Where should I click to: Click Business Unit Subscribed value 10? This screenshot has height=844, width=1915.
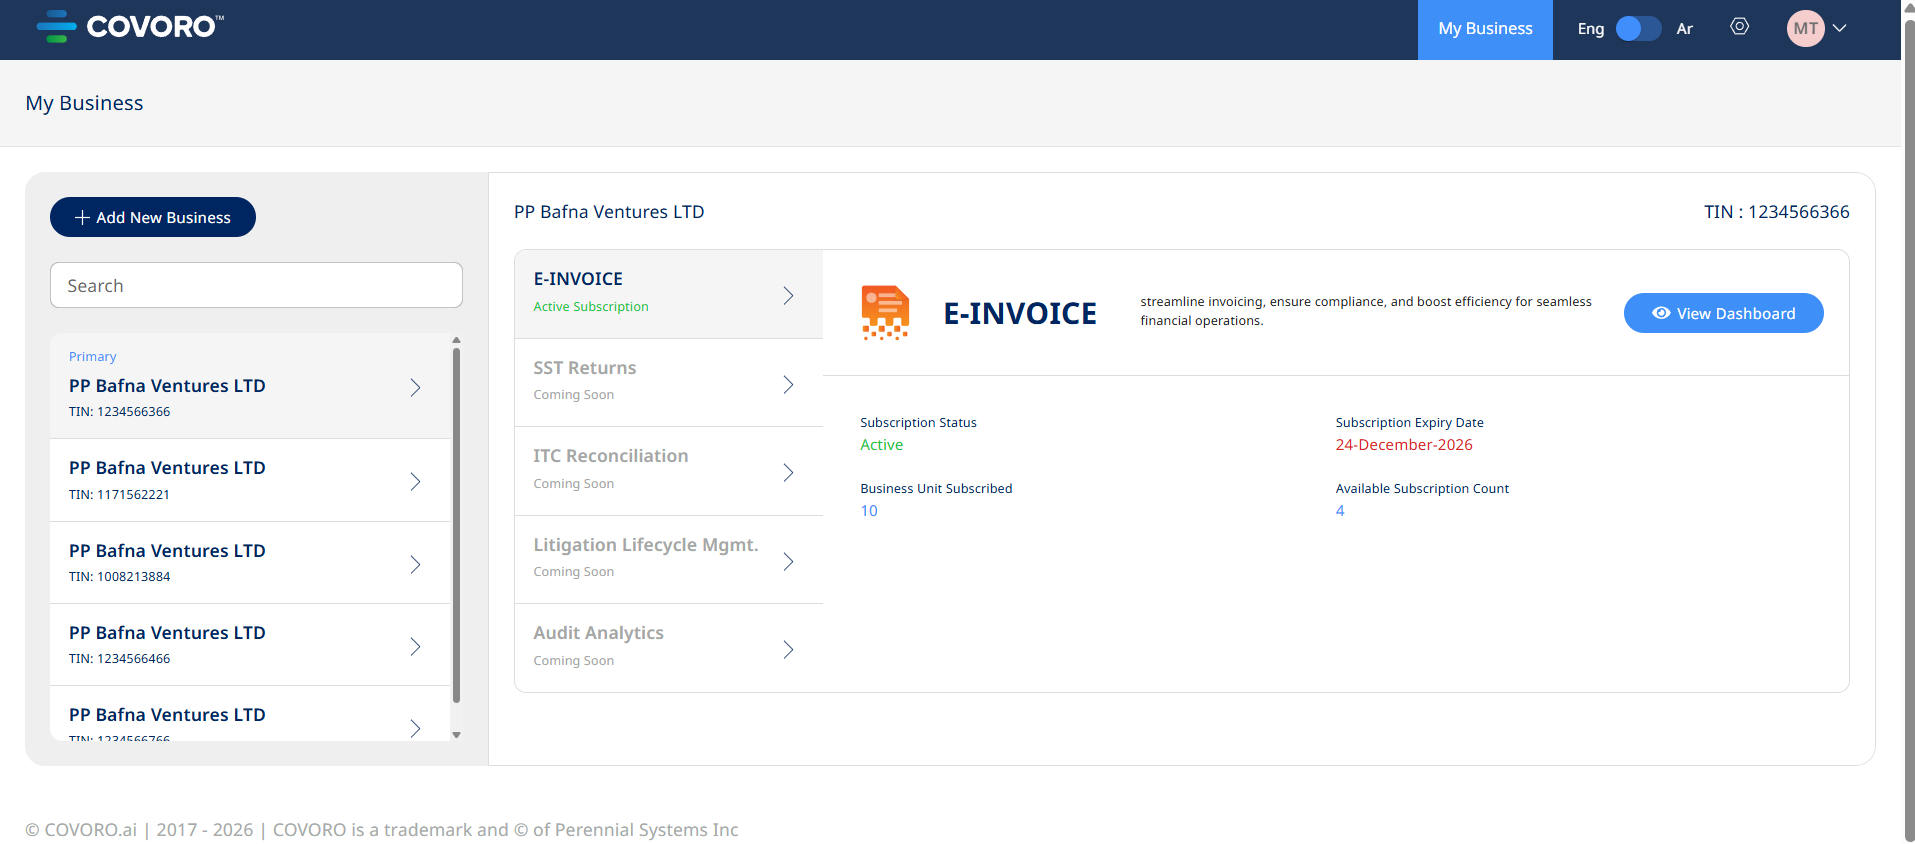point(869,511)
